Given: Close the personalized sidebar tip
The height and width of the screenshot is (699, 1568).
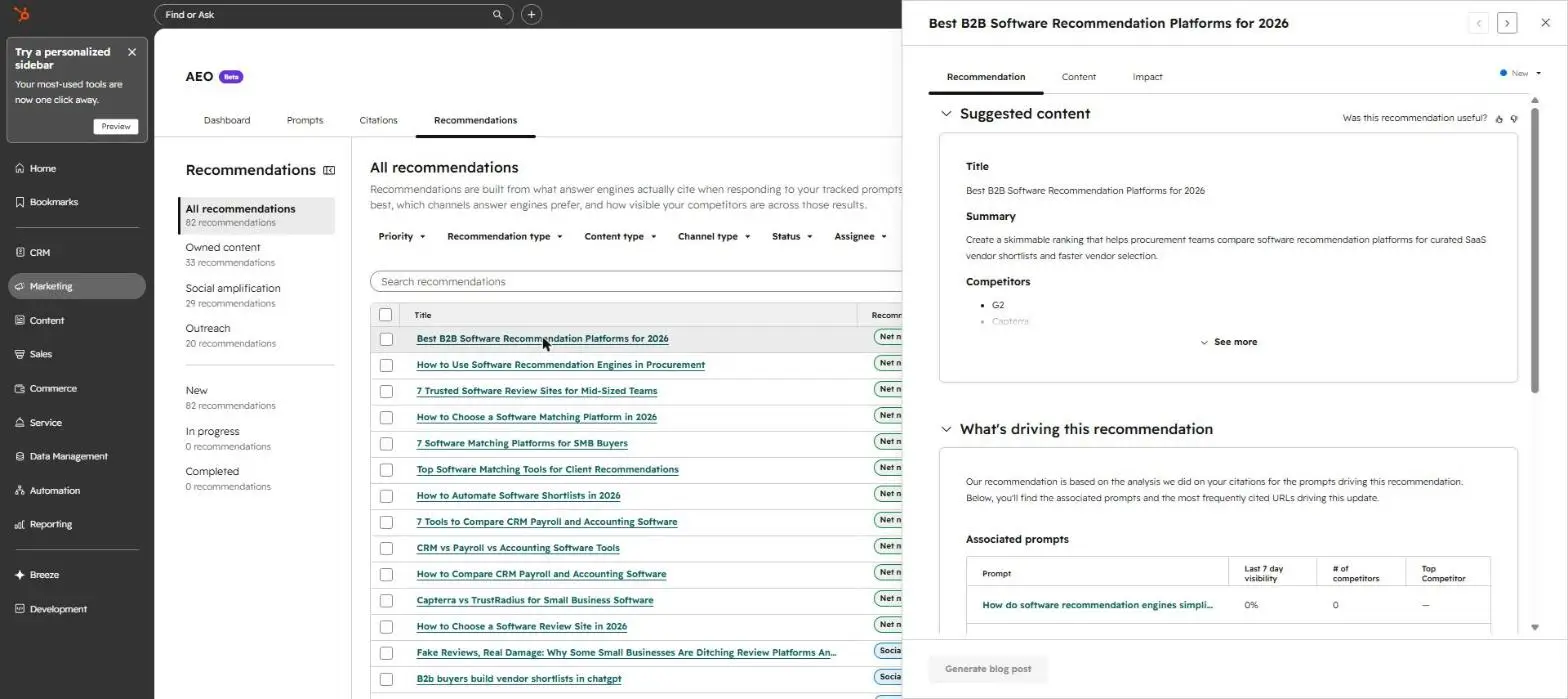Looking at the screenshot, I should point(132,52).
